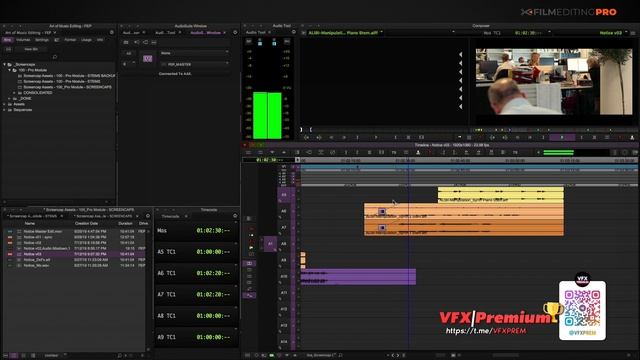Click the timeline bottom bar search icon
Image resolution: width=640 pixels, height=360 pixels.
(340, 356)
